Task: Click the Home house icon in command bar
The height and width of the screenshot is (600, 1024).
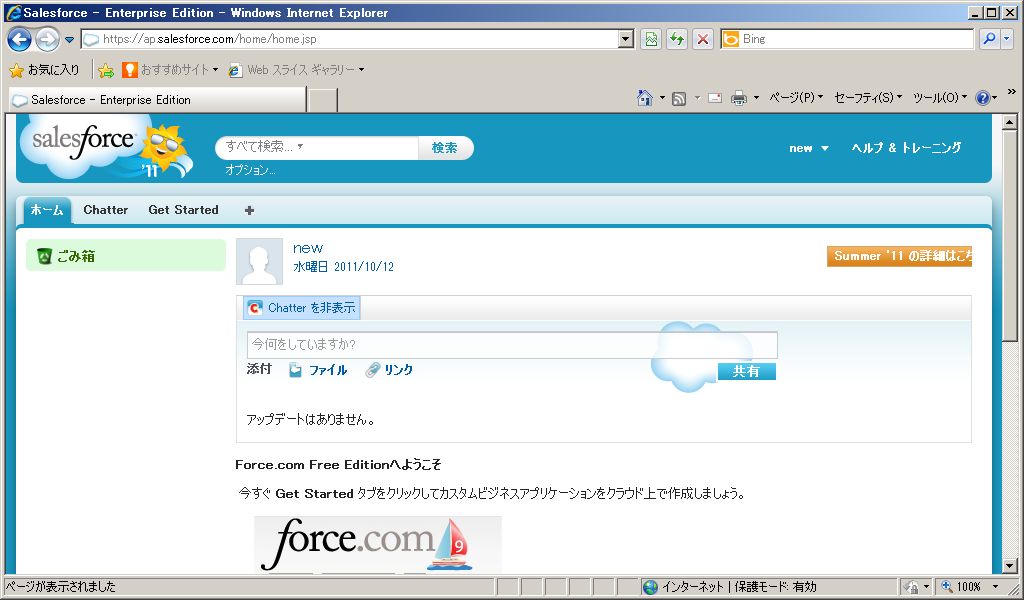Action: point(645,98)
